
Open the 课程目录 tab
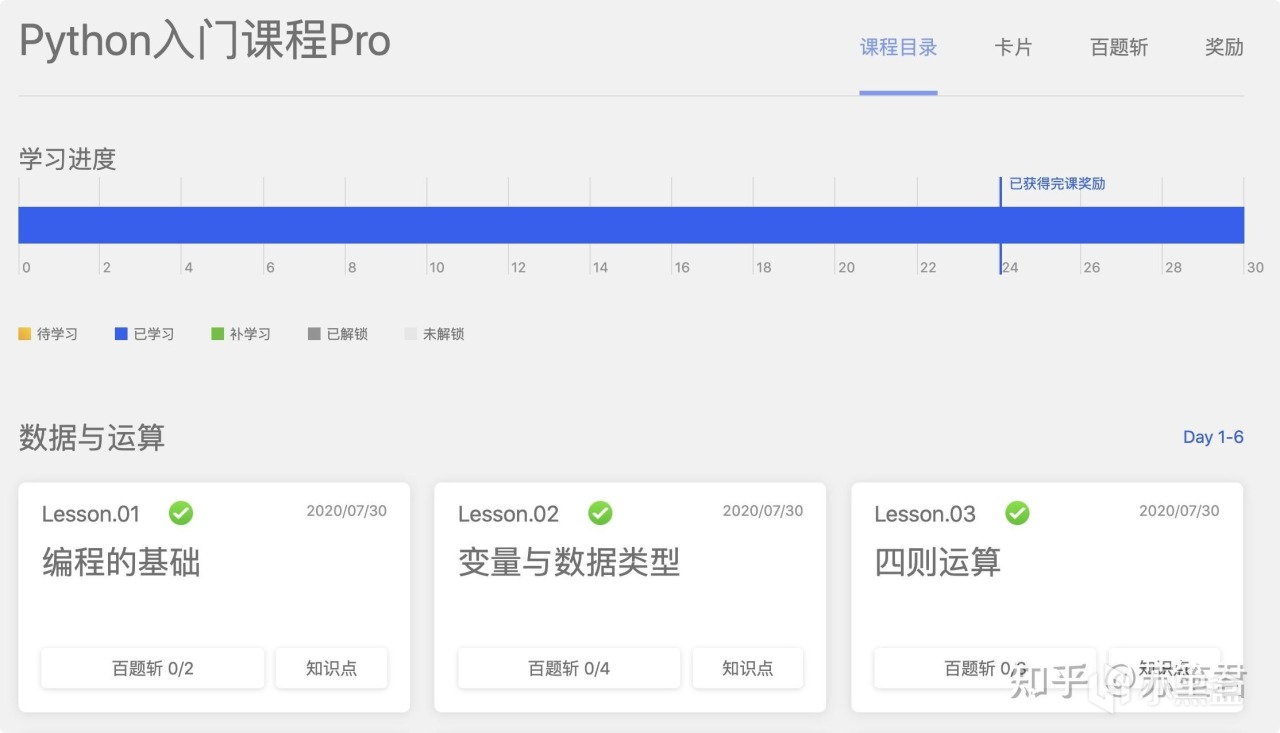[898, 47]
